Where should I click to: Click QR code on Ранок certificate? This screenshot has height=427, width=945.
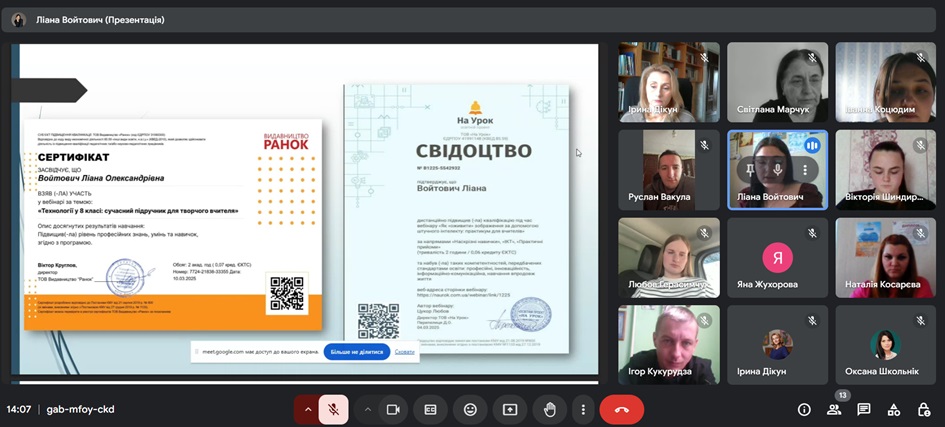click(287, 293)
